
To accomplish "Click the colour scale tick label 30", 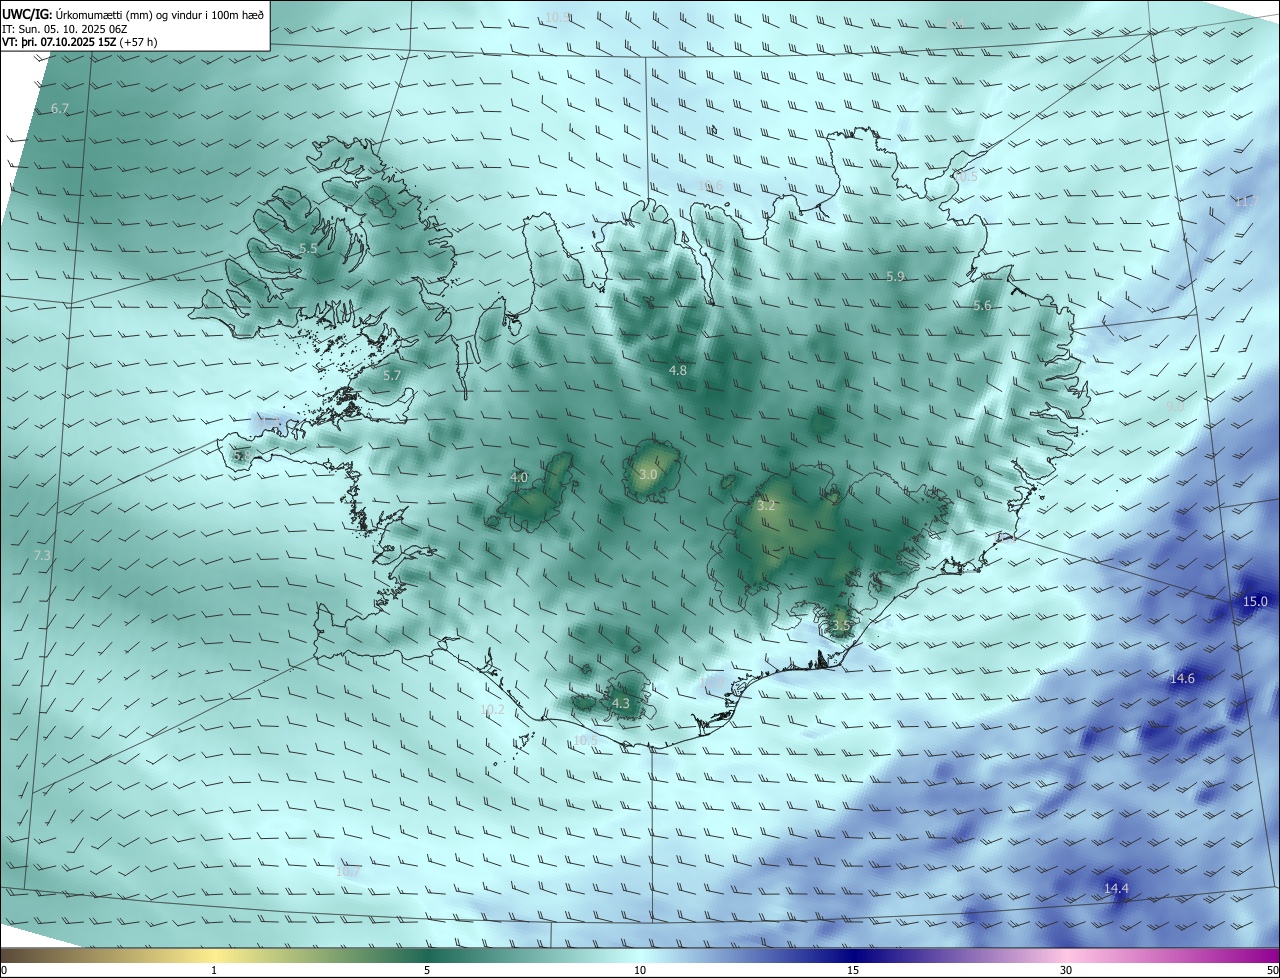I will [x=1066, y=970].
